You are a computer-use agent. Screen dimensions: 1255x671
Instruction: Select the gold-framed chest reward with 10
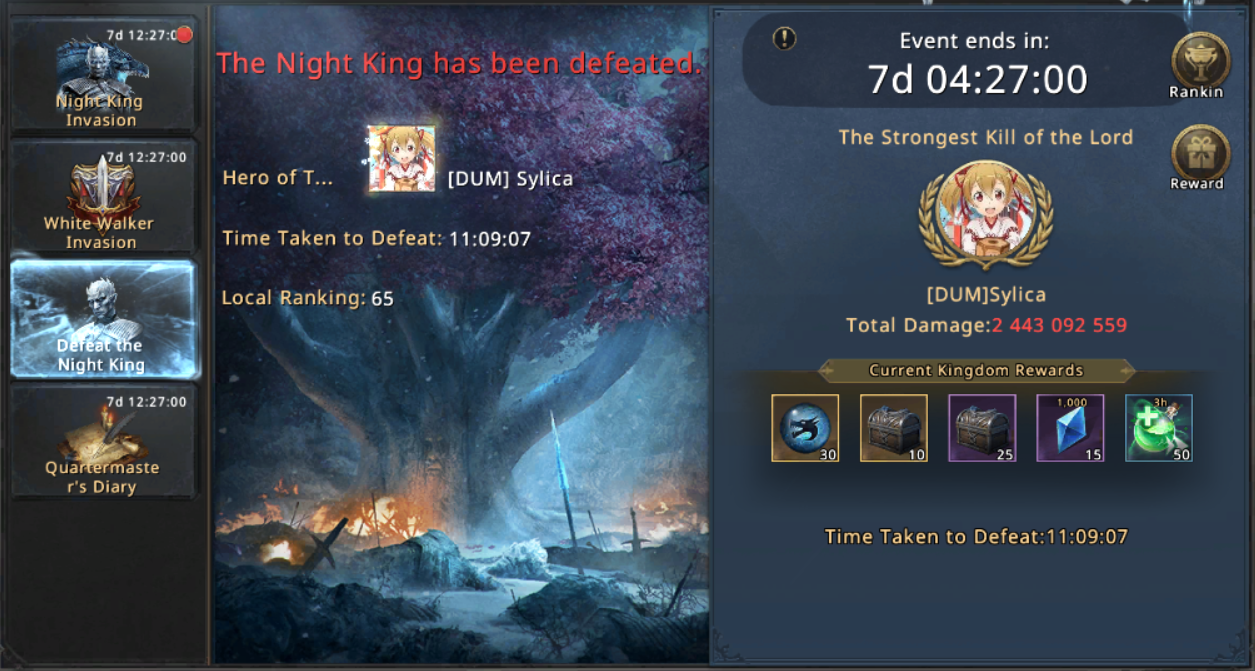(x=894, y=428)
